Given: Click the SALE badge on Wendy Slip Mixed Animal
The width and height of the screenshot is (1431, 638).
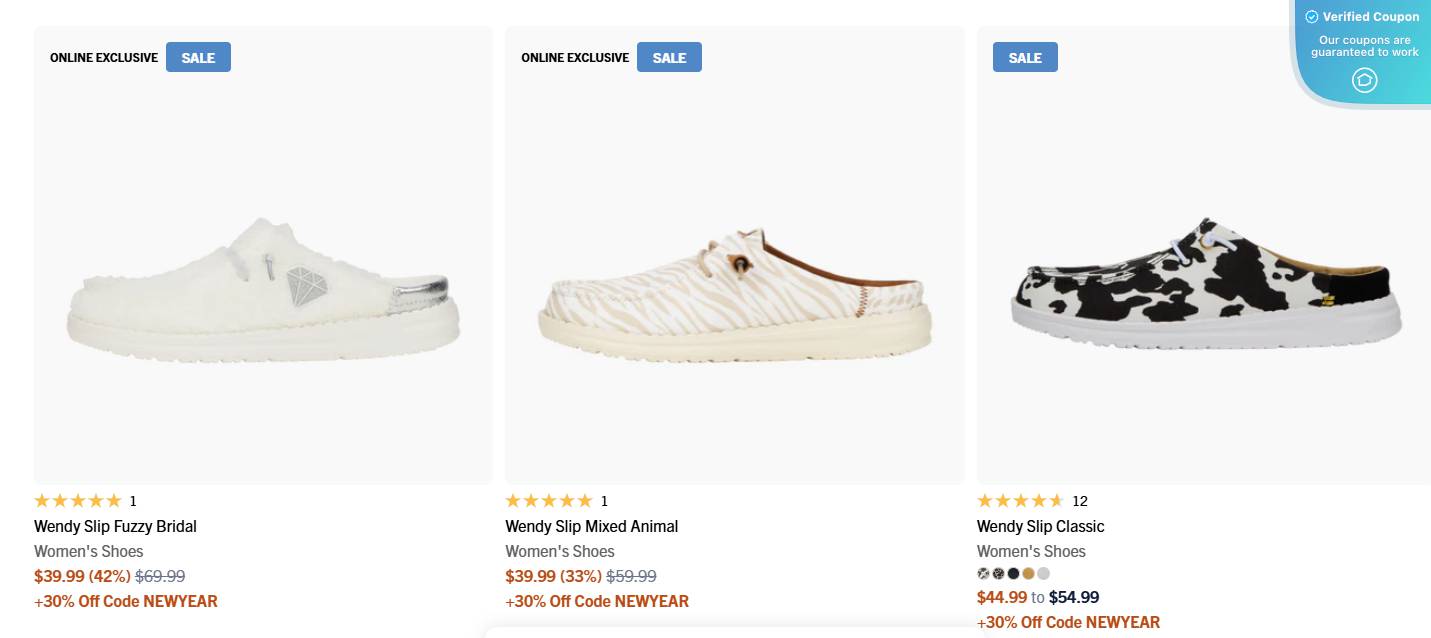Looking at the screenshot, I should (x=668, y=57).
